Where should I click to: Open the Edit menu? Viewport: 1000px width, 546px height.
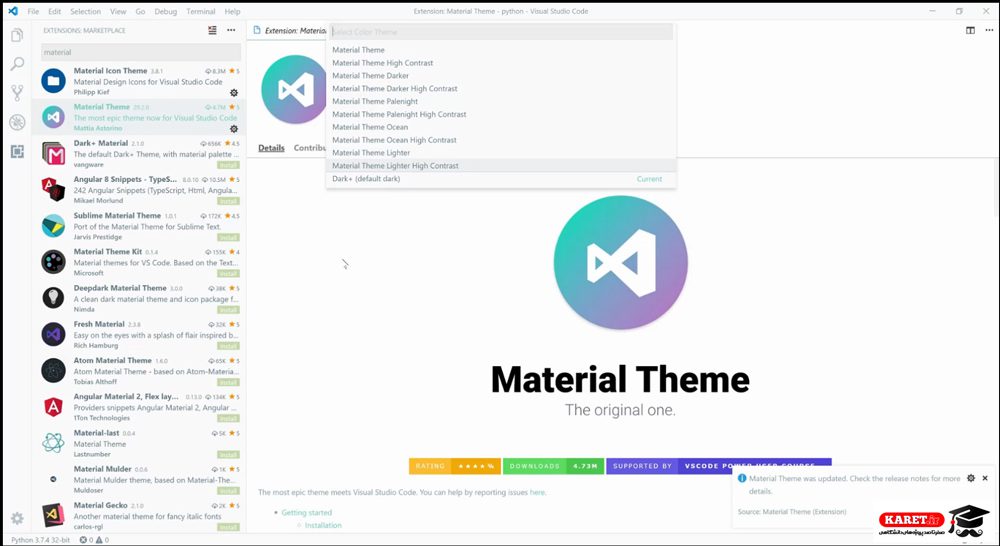tap(55, 11)
